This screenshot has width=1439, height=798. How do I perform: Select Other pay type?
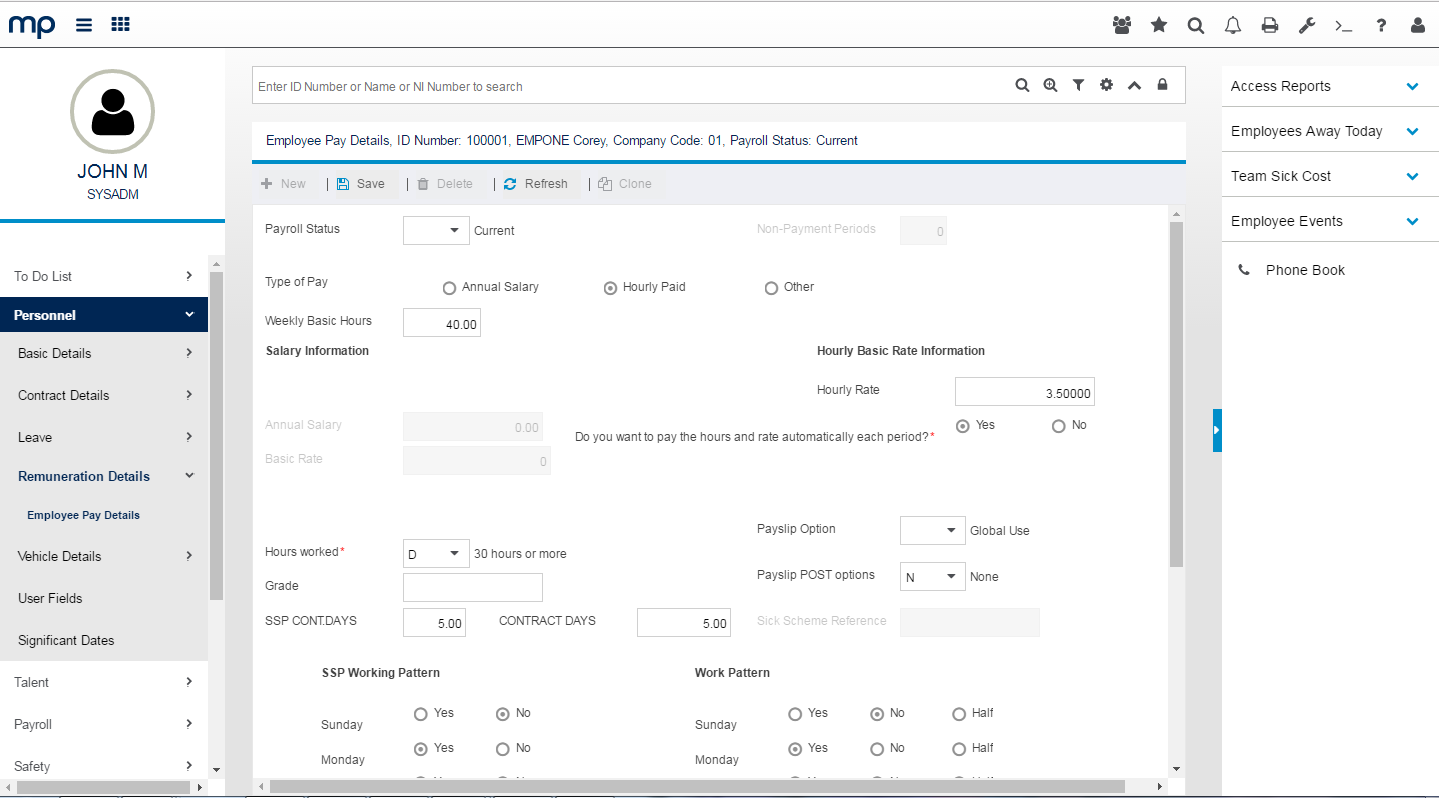771,288
